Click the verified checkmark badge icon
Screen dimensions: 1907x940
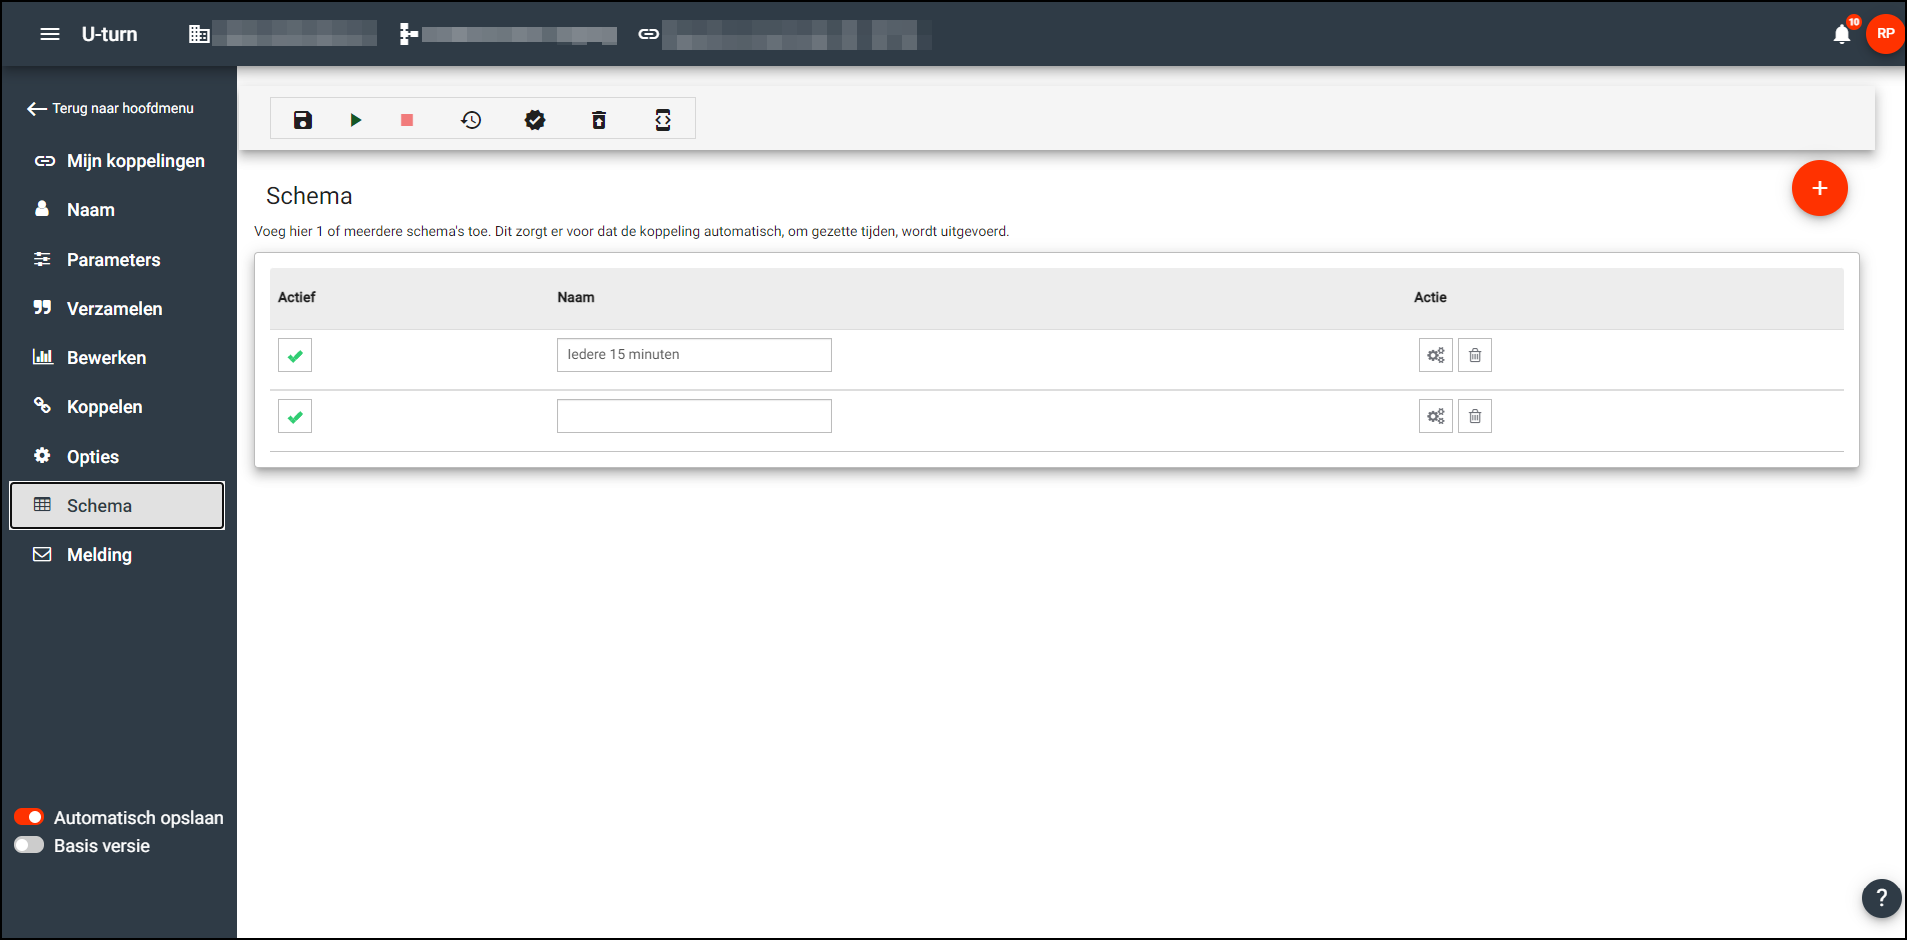tap(535, 120)
